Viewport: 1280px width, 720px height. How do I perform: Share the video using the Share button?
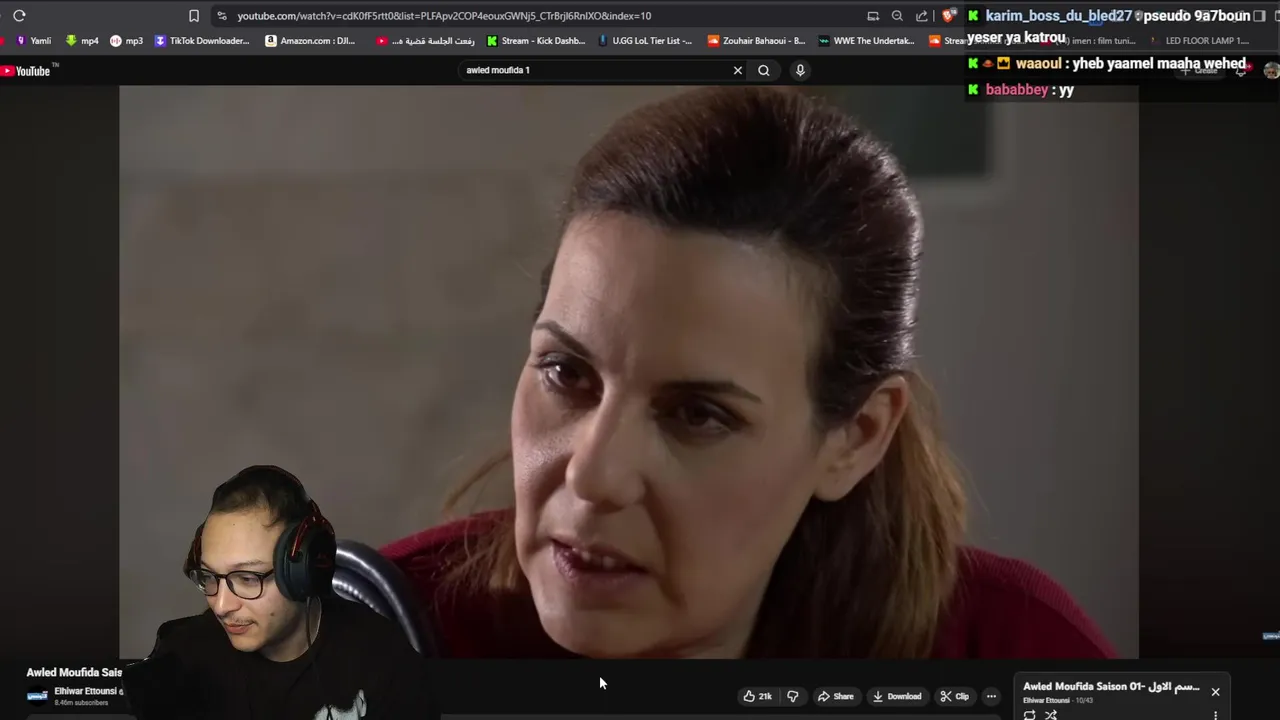coord(835,696)
